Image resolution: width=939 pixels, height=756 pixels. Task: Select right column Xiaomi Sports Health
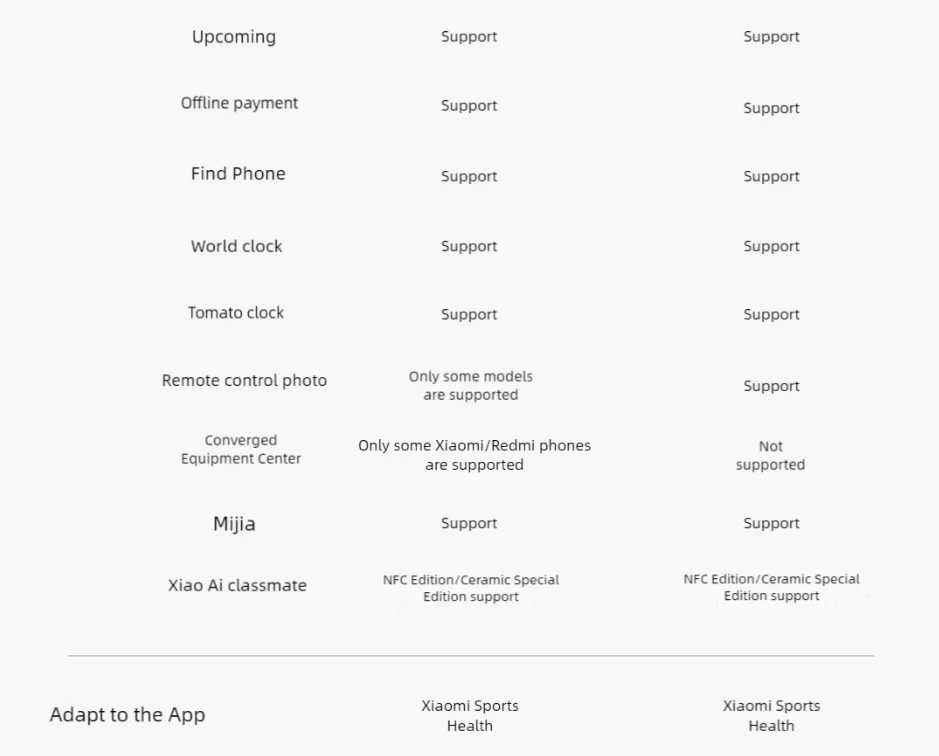coord(771,715)
